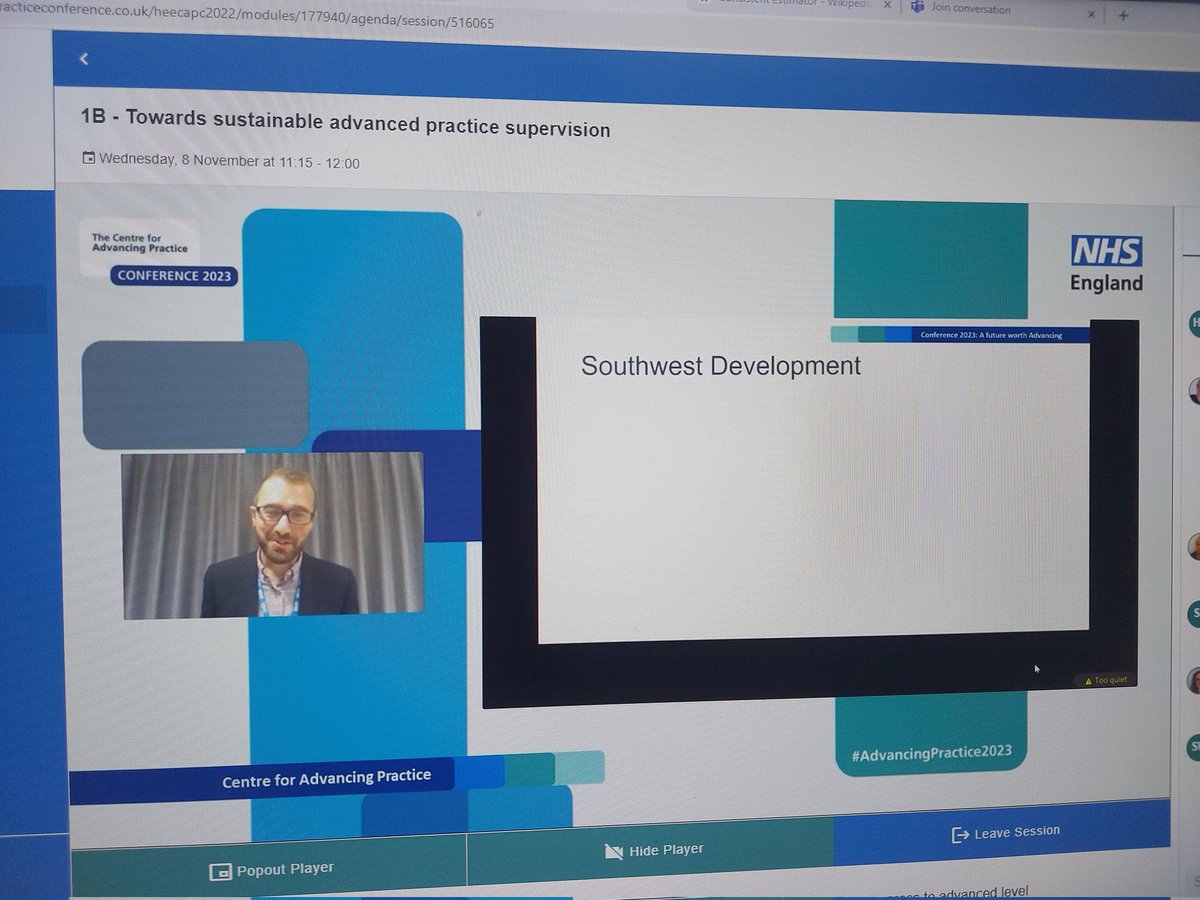
Task: Click the Hide Player crossed-camera icon
Action: click(613, 851)
